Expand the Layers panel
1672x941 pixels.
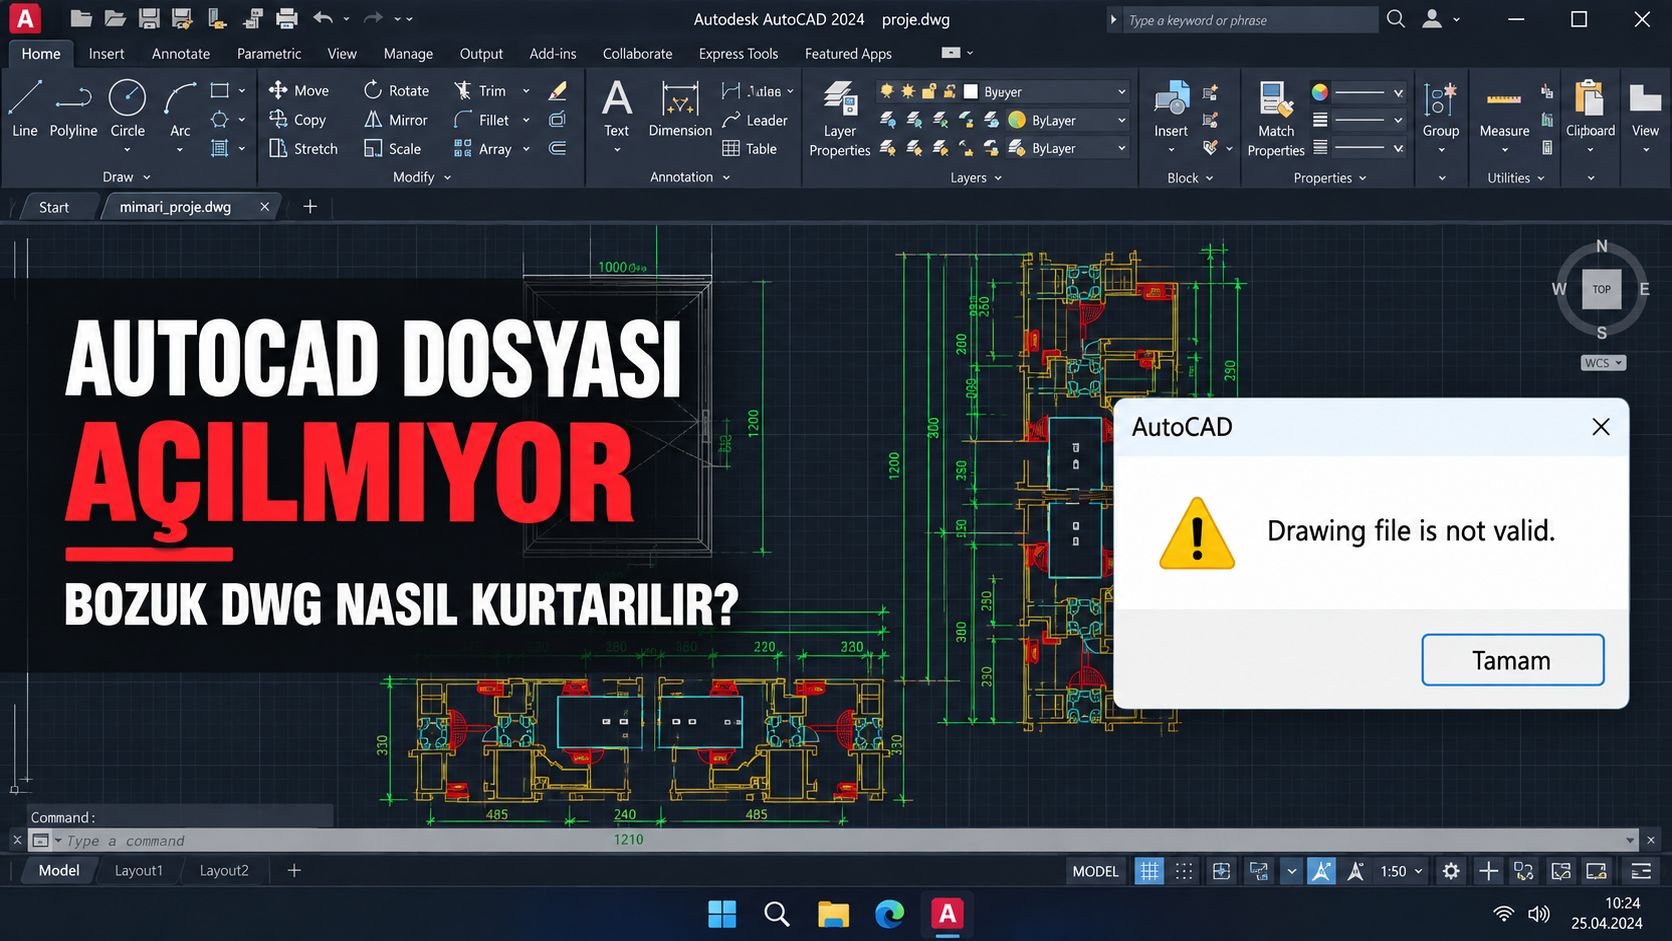click(976, 178)
